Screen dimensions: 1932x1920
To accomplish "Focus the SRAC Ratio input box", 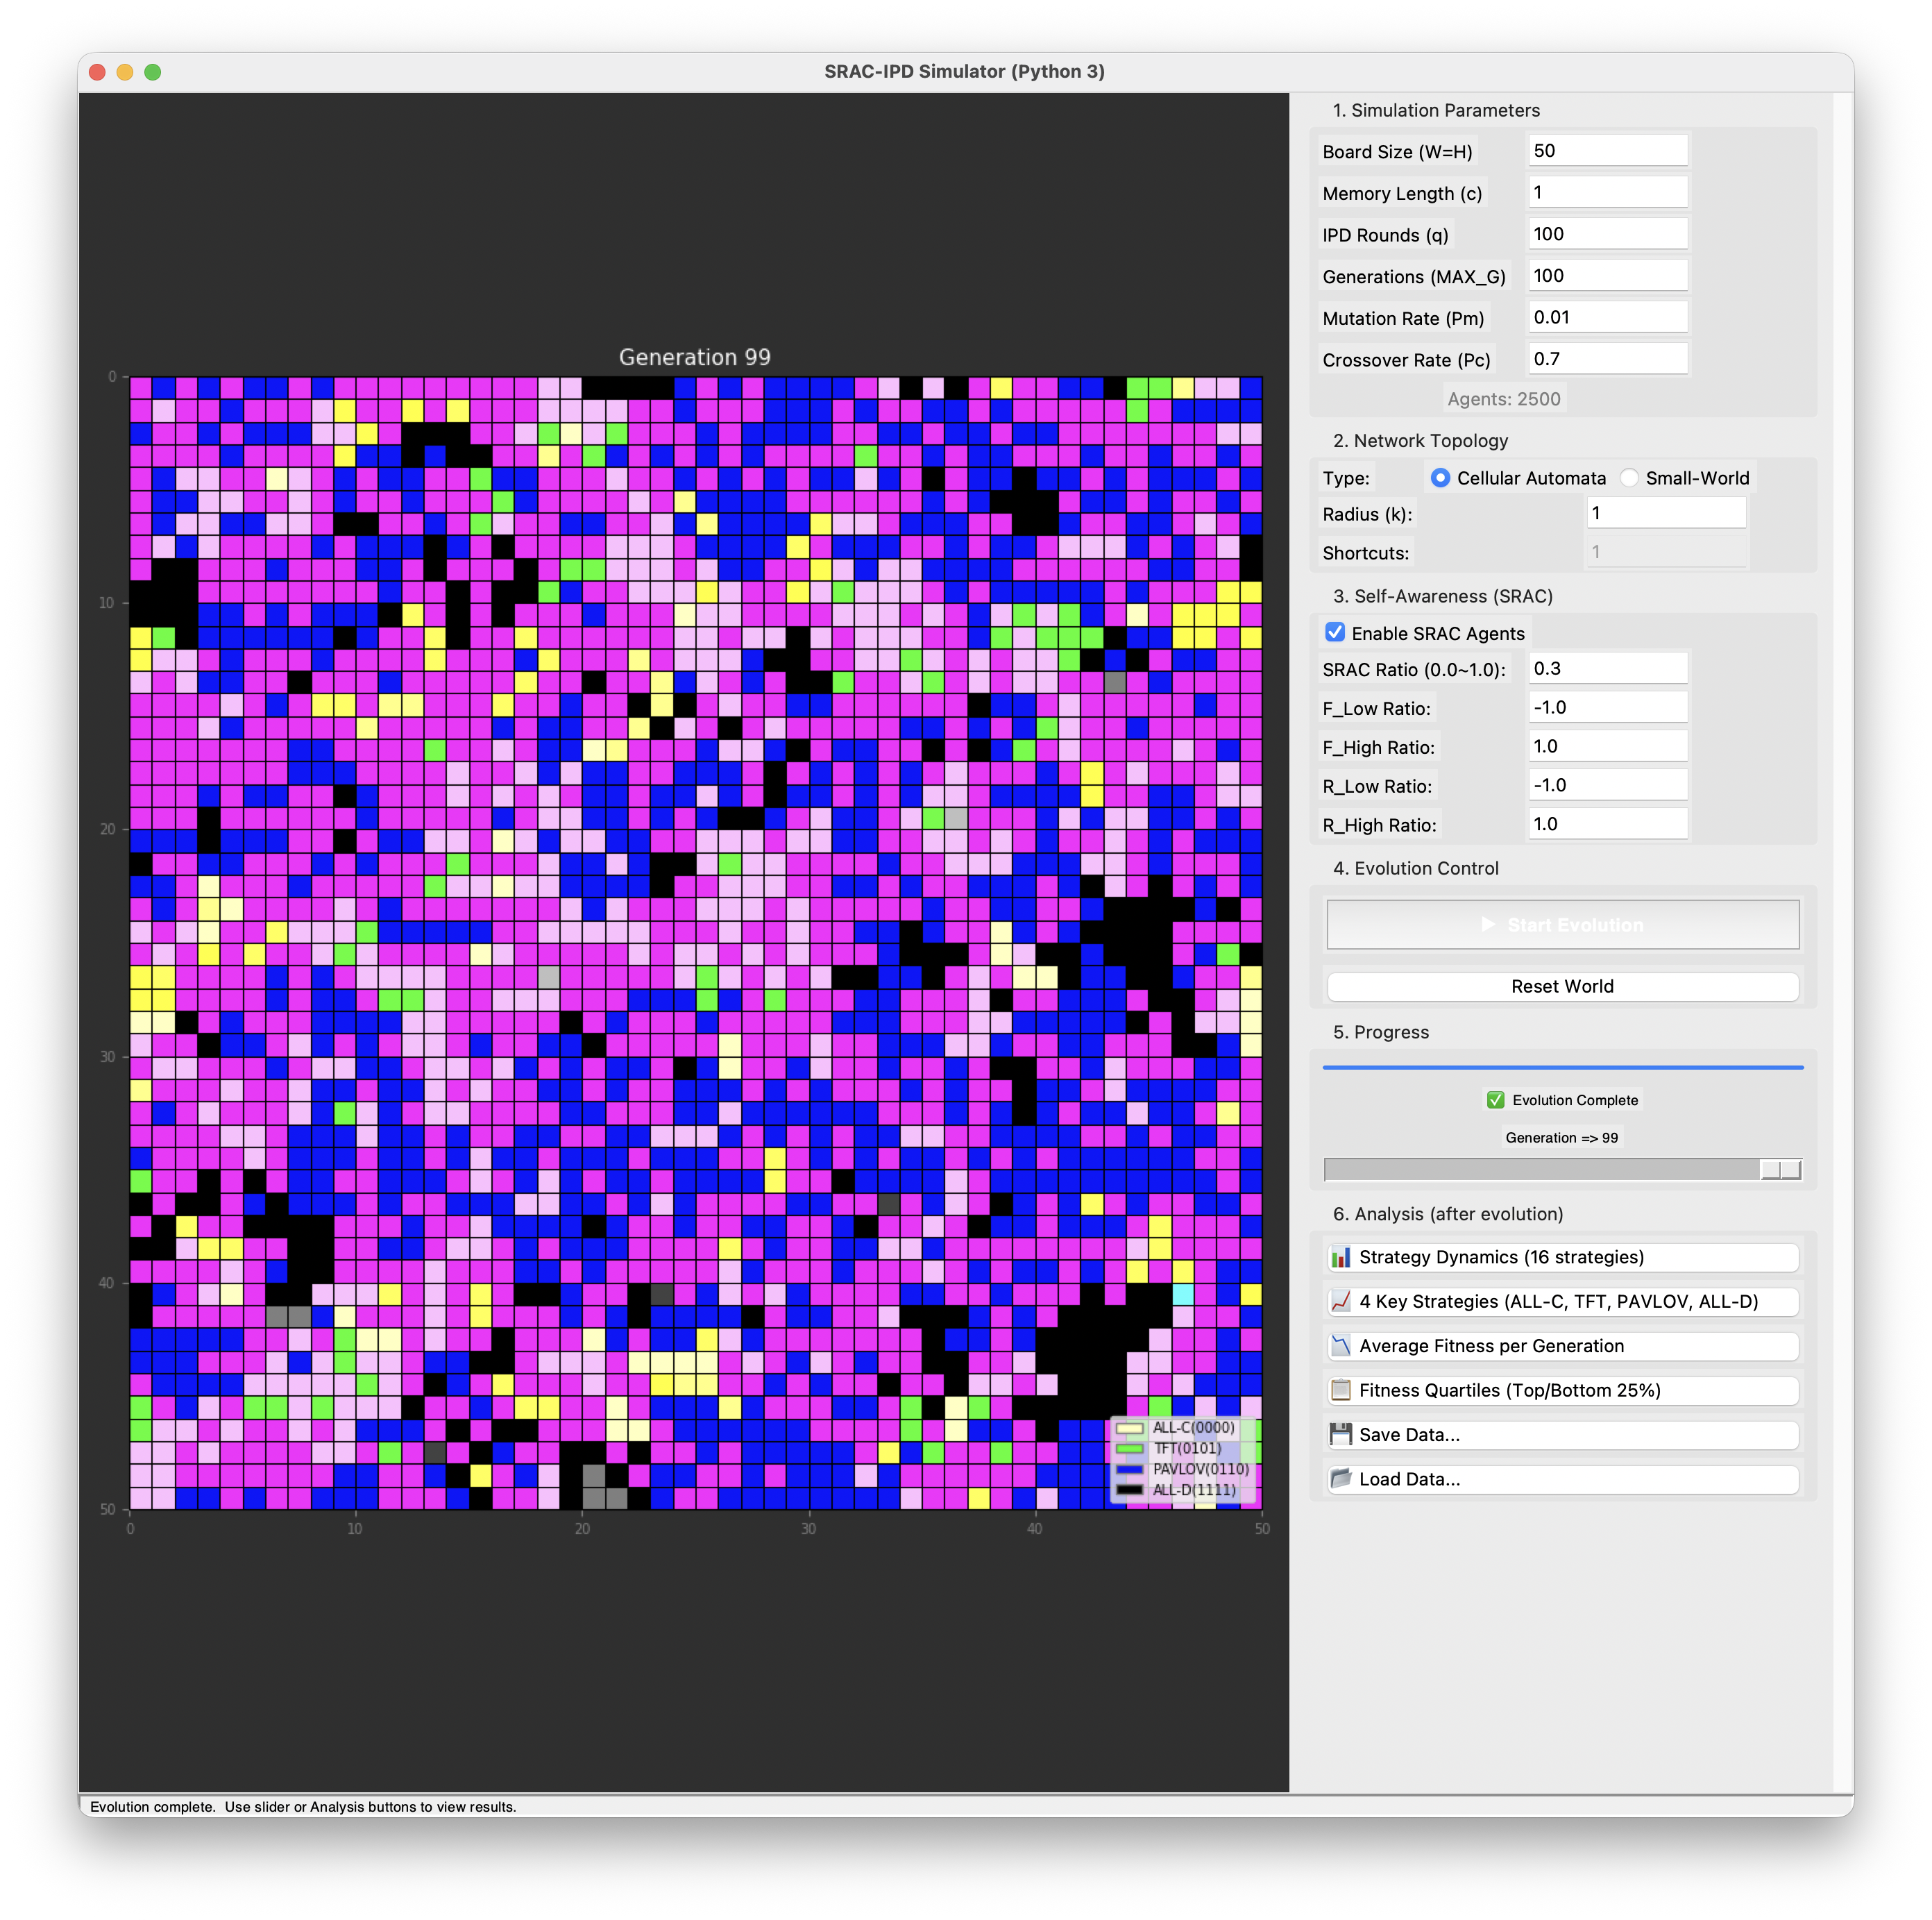I will coord(1607,668).
